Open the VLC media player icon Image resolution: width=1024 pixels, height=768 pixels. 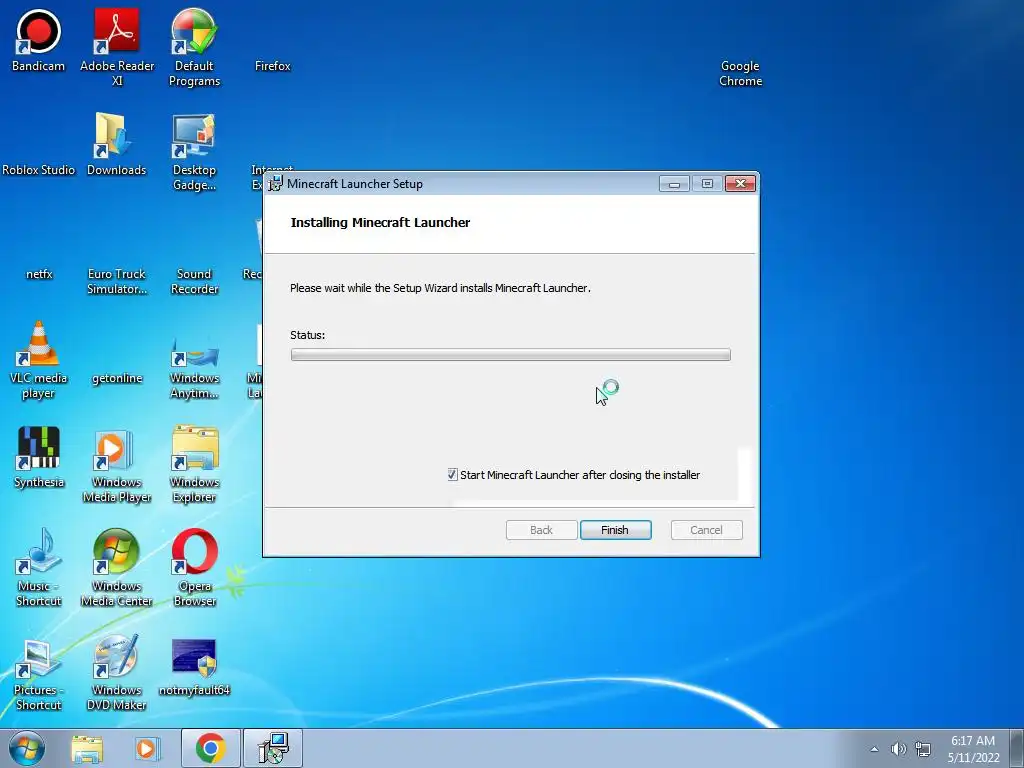pos(39,359)
